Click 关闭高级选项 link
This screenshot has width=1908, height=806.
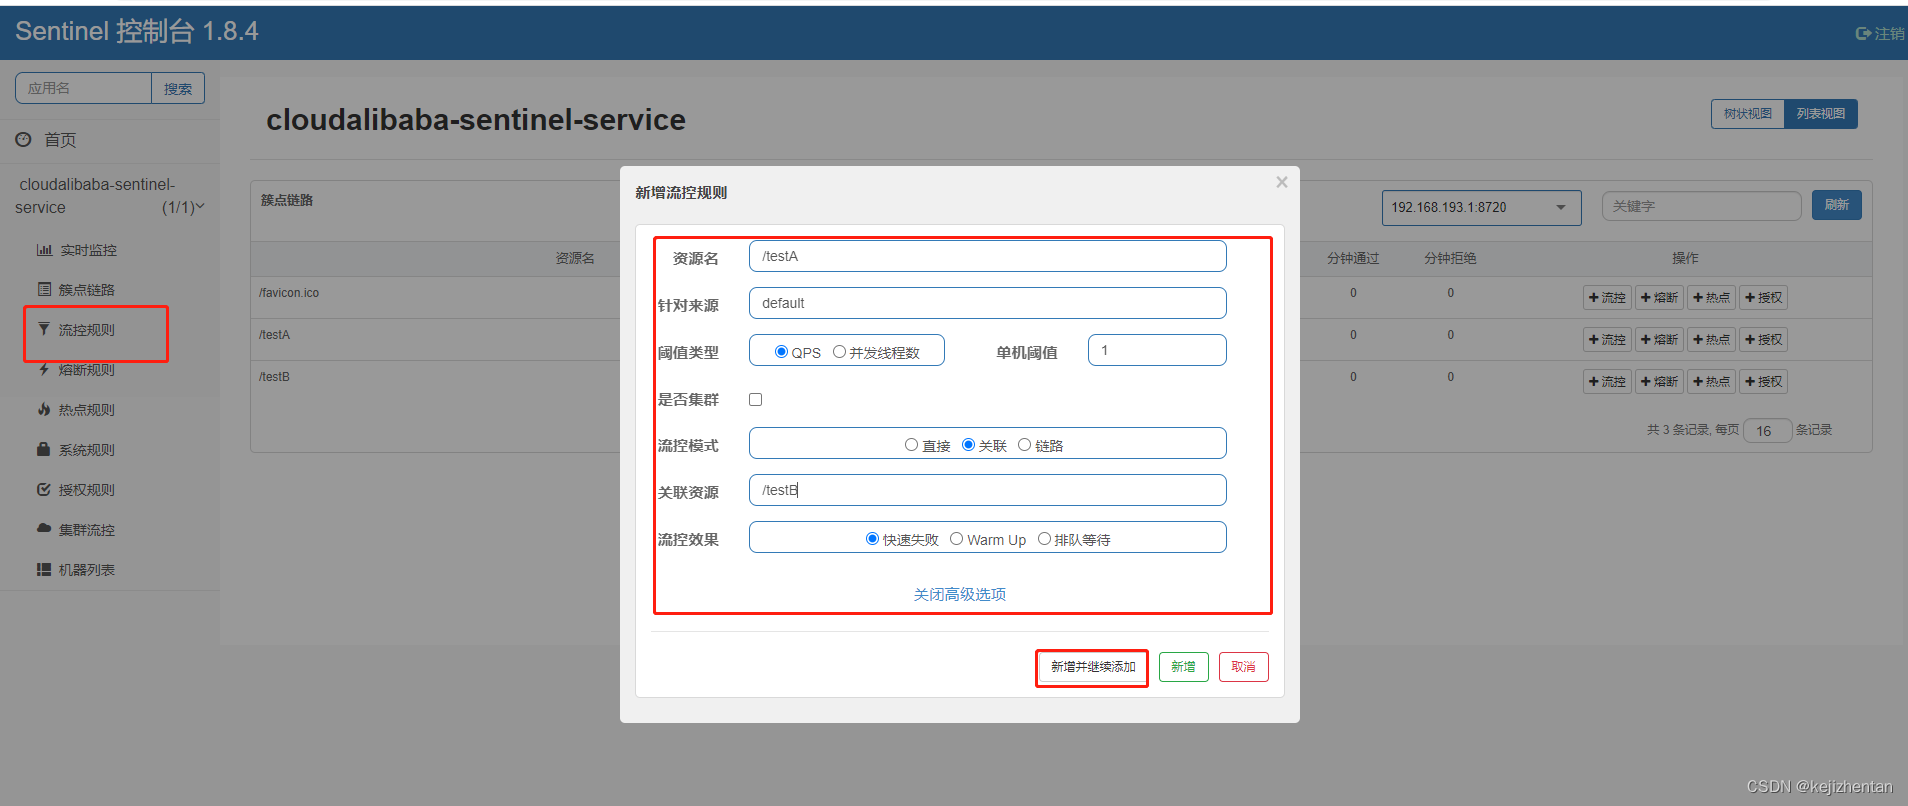pos(959,594)
